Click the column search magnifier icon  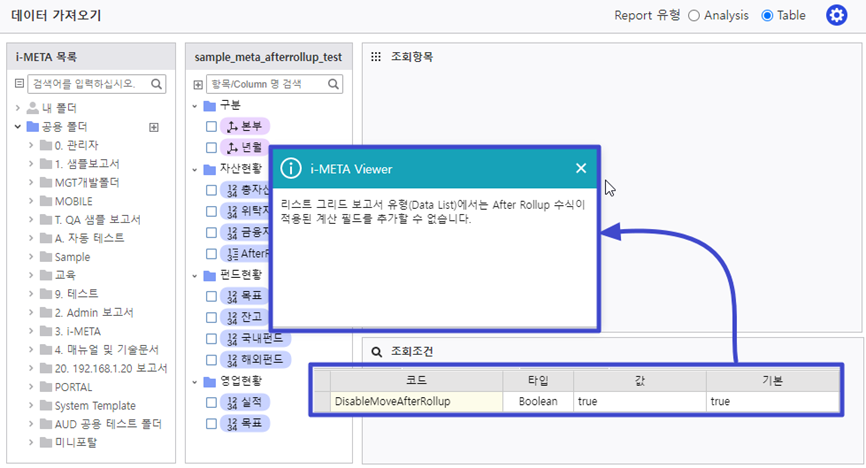coord(336,84)
